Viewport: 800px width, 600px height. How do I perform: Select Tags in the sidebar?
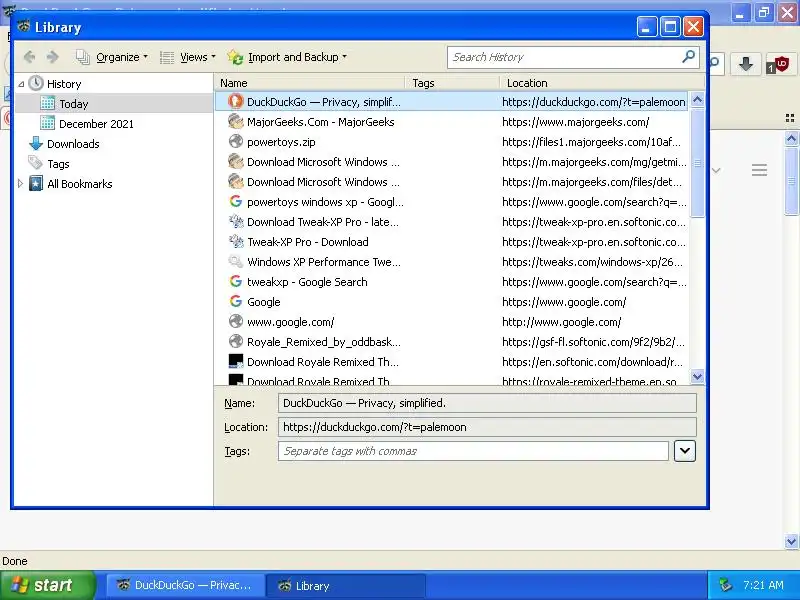click(x=58, y=164)
